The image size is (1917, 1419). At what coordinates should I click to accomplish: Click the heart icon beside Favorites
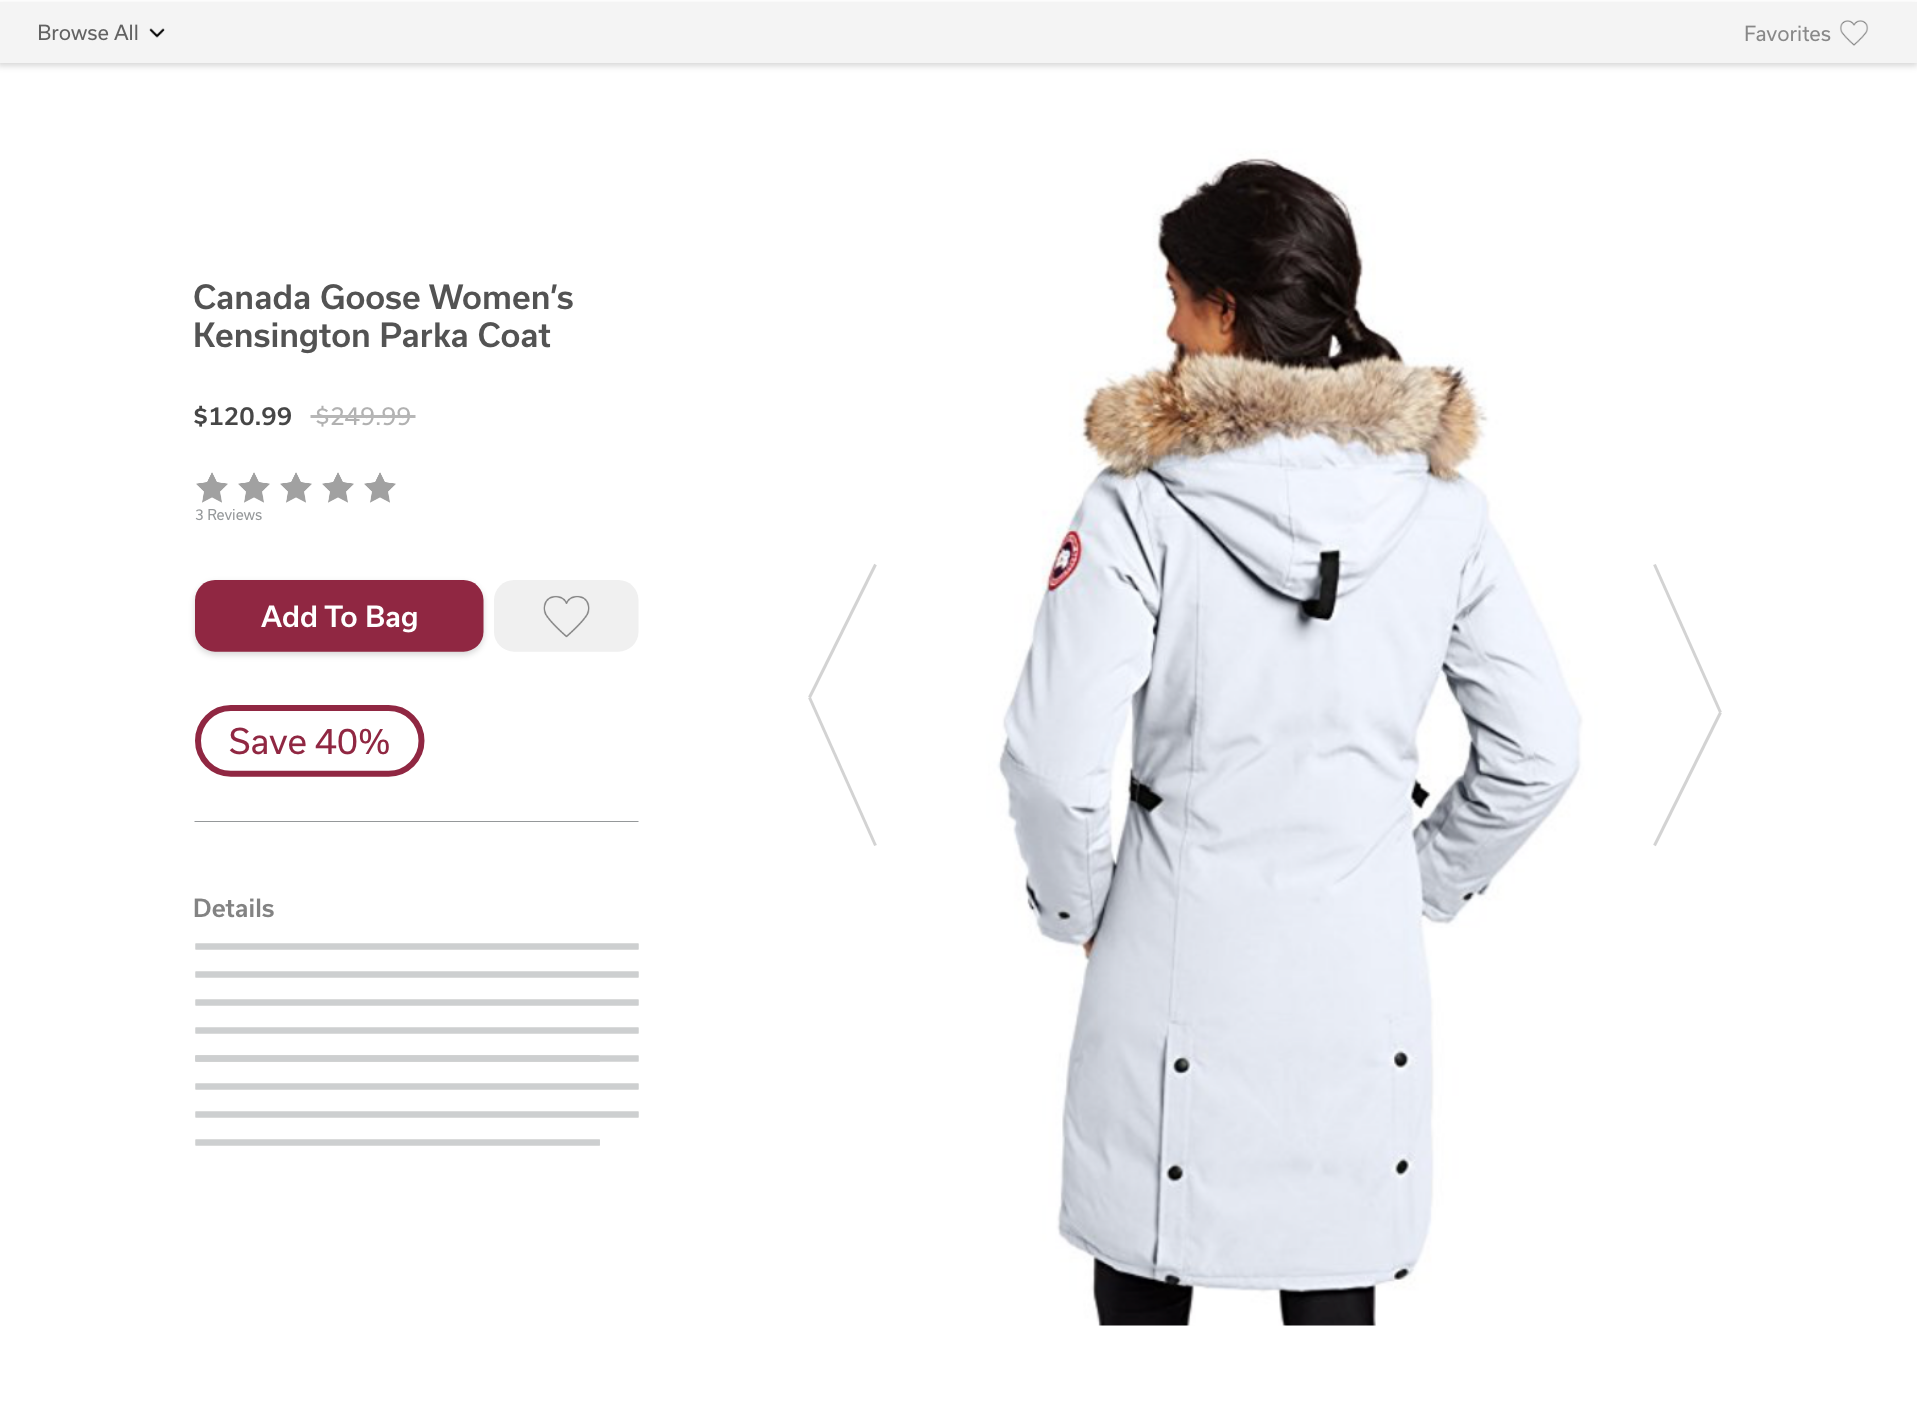pyautogui.click(x=1854, y=33)
